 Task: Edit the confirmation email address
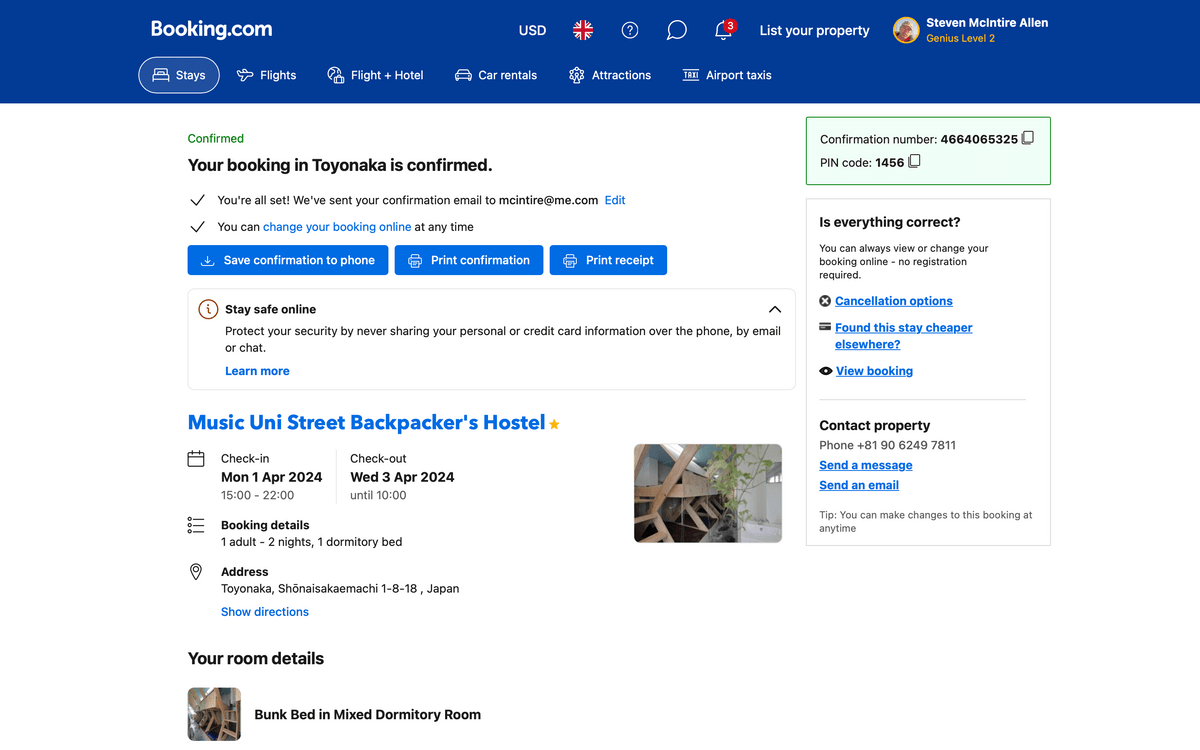[615, 200]
